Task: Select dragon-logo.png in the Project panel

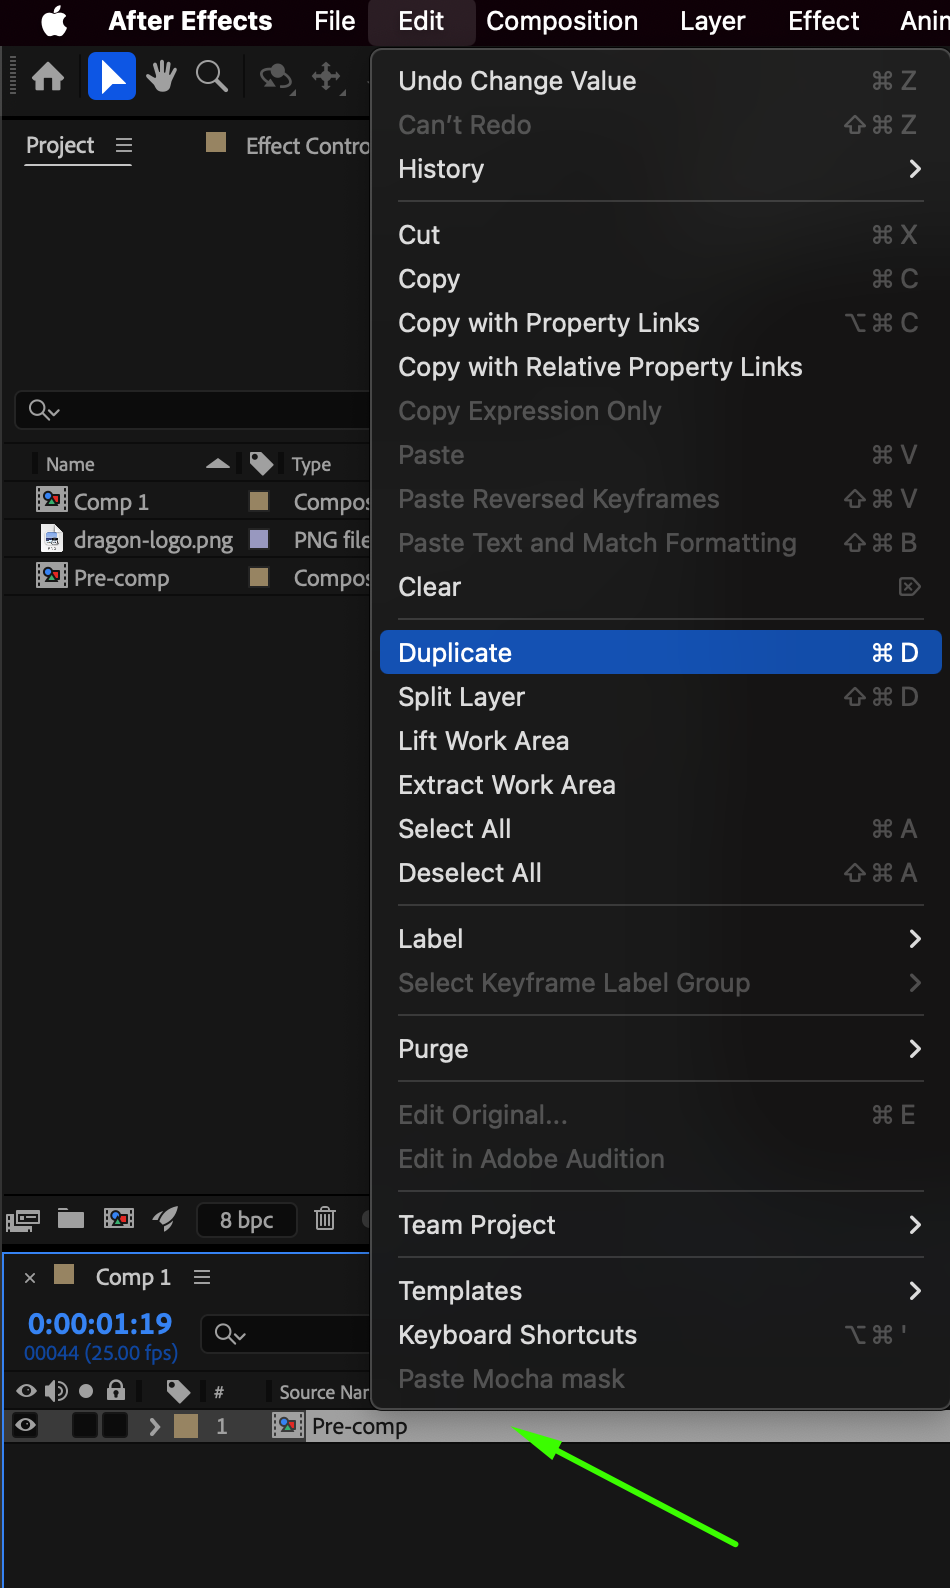Action: [153, 540]
